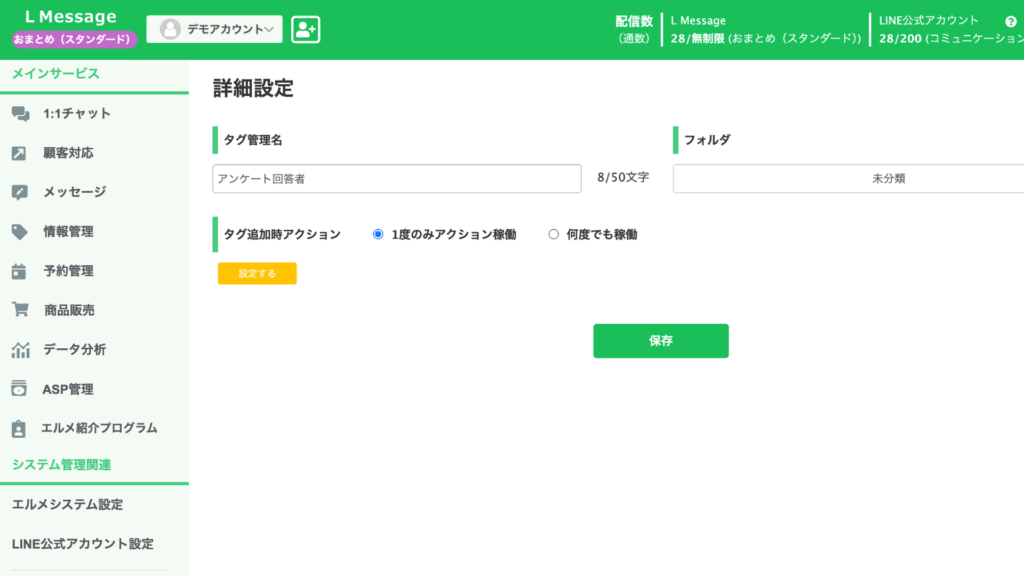The width and height of the screenshot is (1024, 576).
Task: Select 1度のみアクション稼働 radio button
Action: click(378, 234)
